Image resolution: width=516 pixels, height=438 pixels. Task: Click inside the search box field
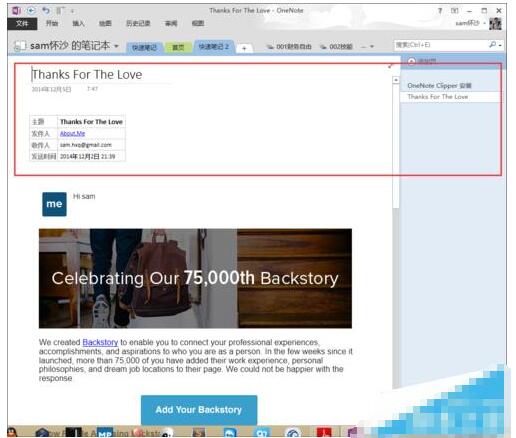(x=440, y=45)
